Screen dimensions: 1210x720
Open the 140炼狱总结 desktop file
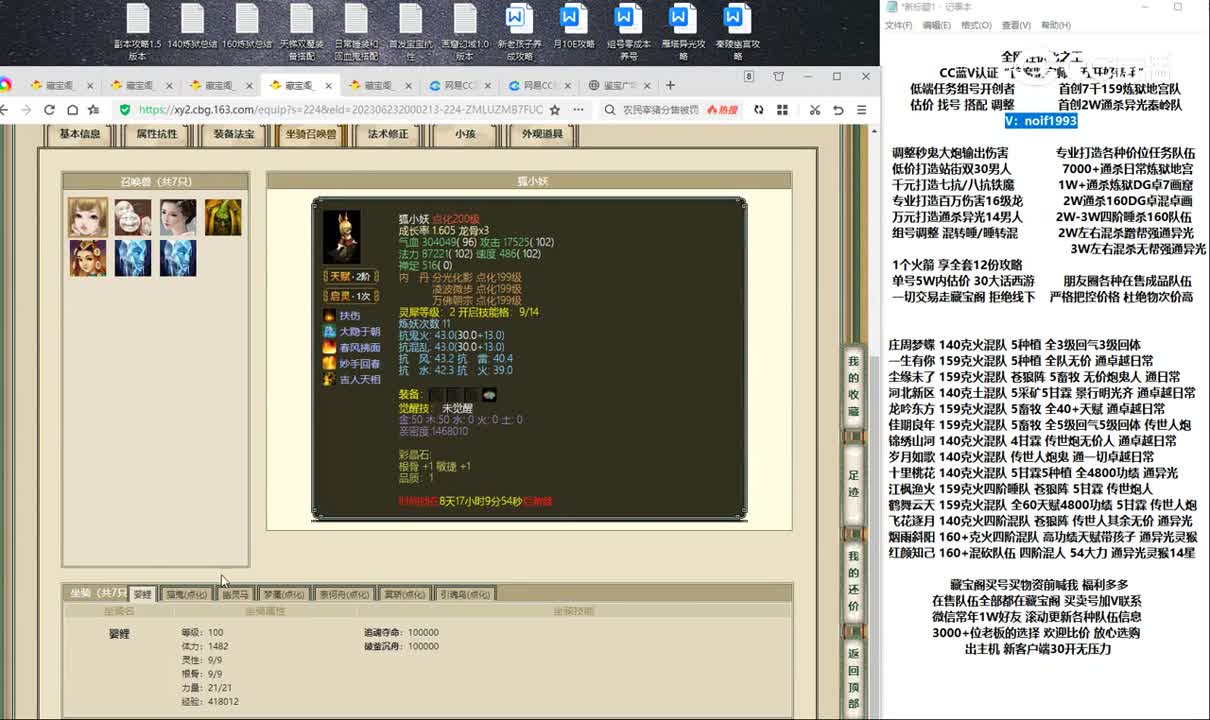[x=192, y=27]
